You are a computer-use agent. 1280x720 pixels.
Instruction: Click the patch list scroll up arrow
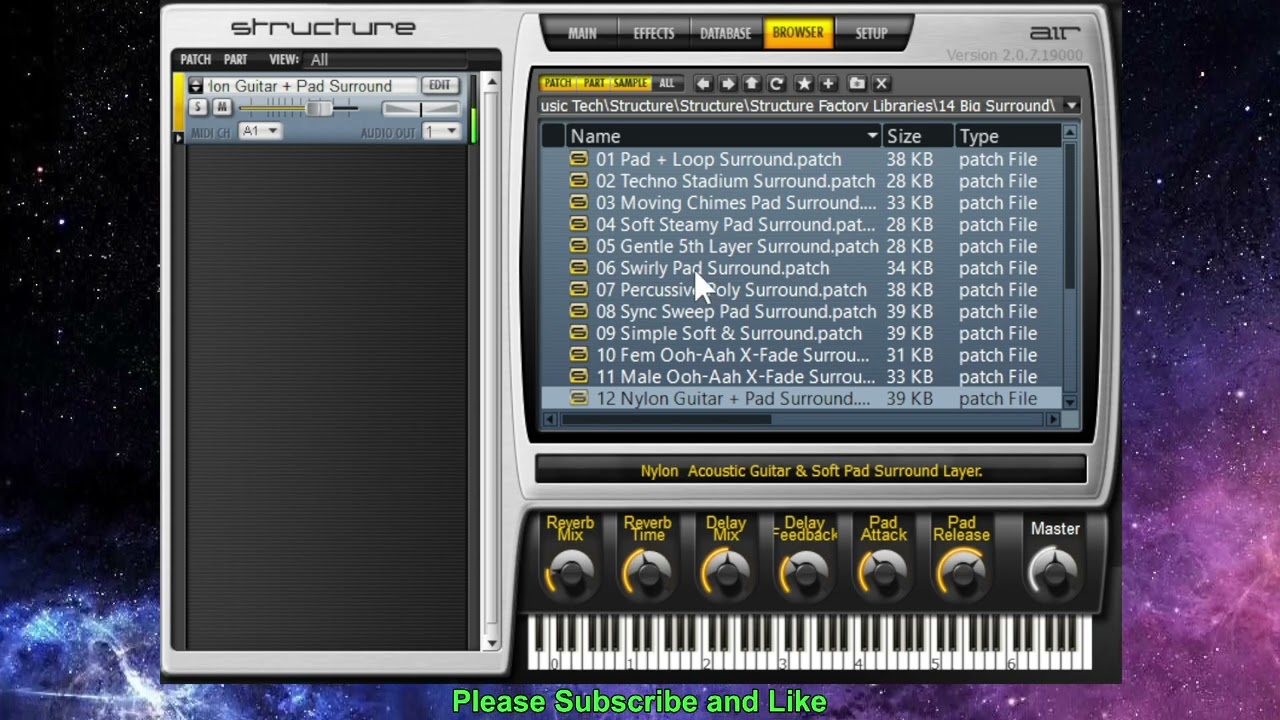[x=491, y=82]
